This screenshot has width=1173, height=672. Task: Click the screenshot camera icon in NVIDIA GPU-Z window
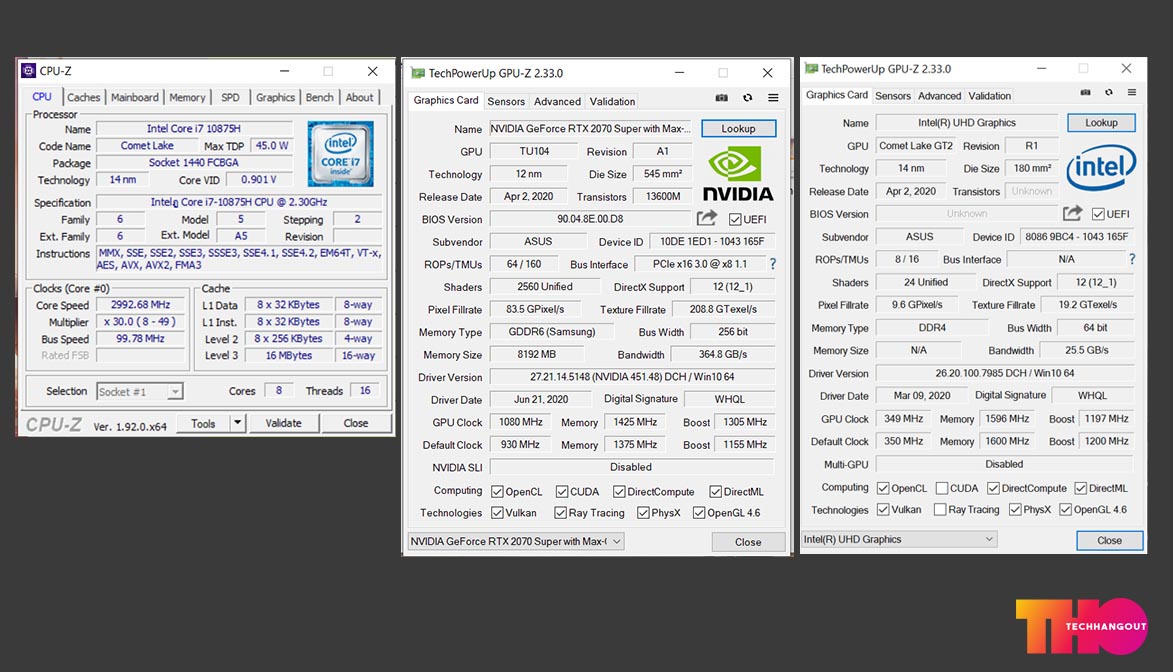pyautogui.click(x=721, y=98)
